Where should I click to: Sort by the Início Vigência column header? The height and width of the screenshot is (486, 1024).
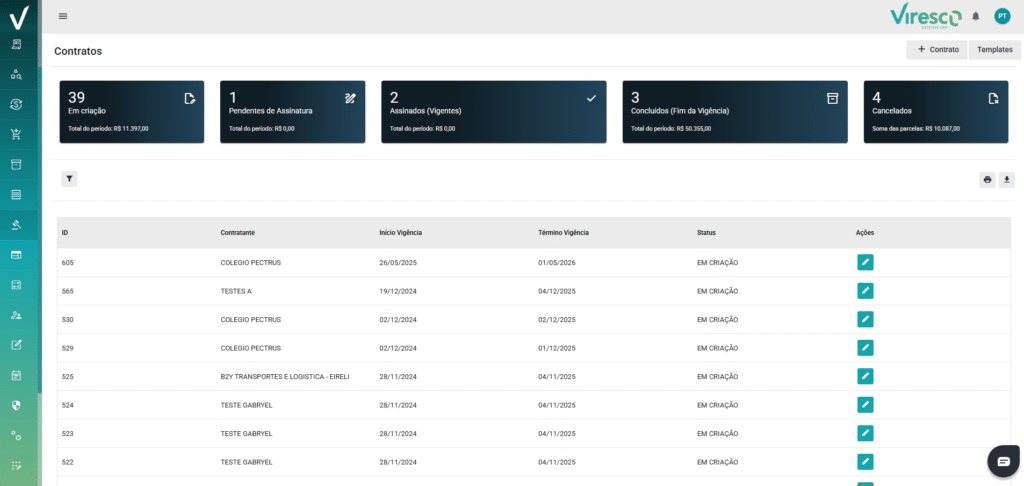pyautogui.click(x=400, y=232)
